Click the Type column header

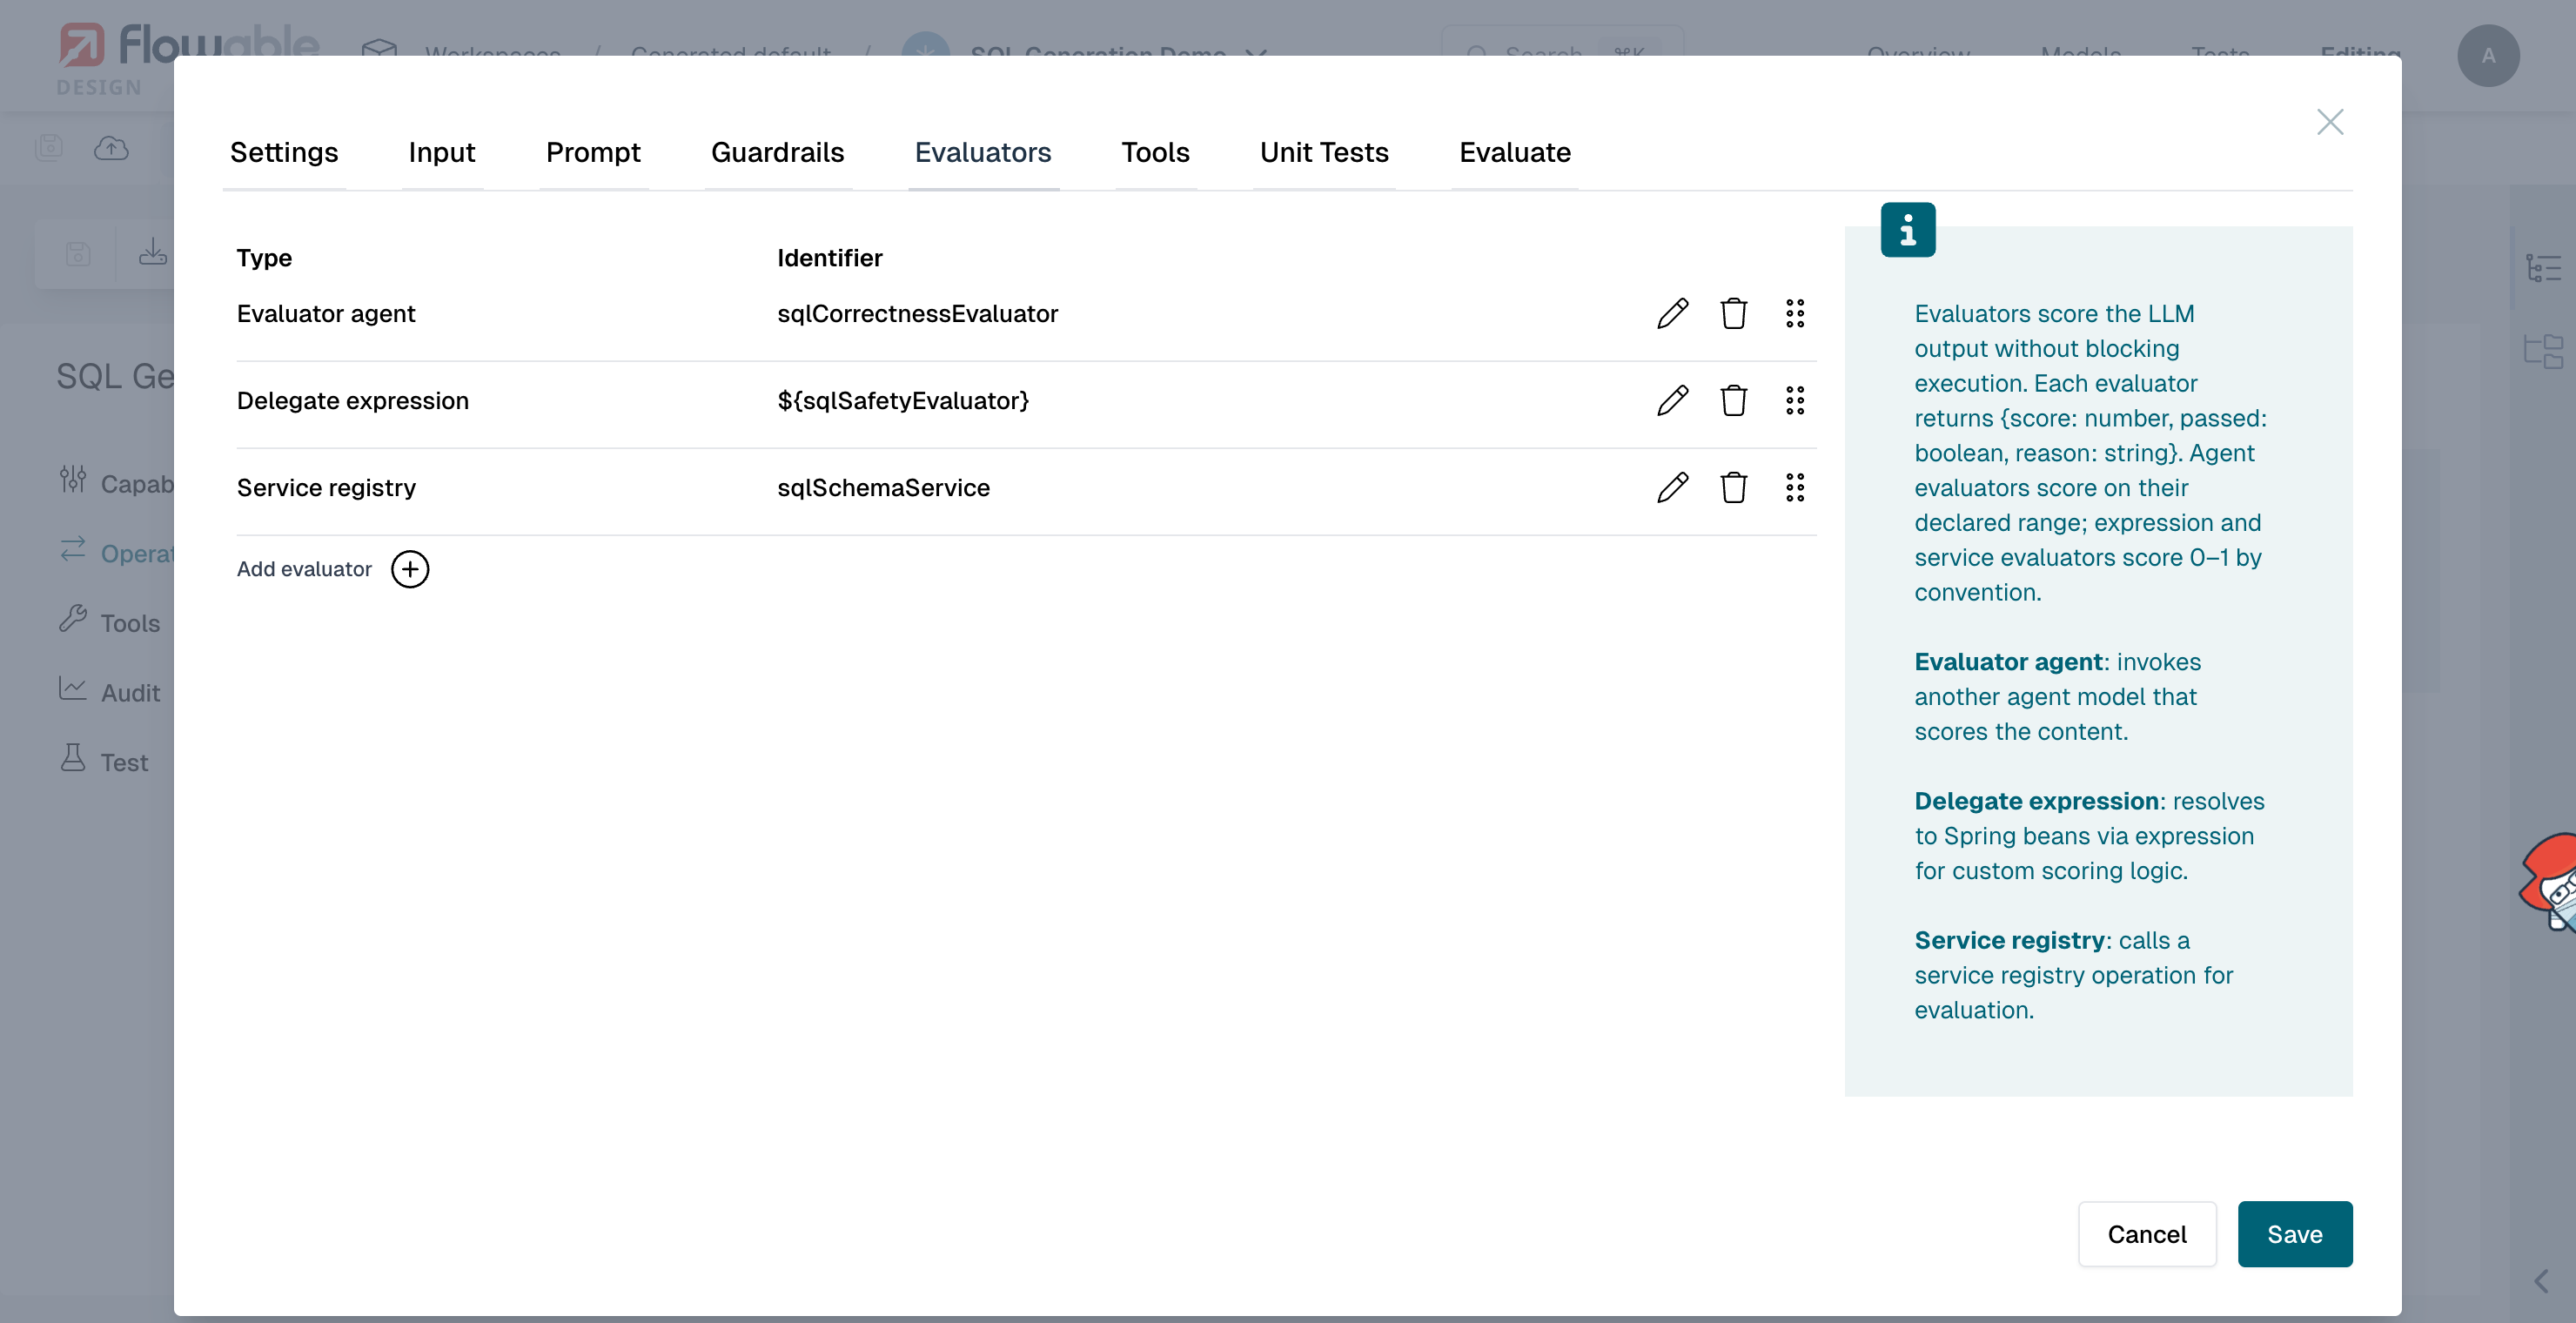264,258
